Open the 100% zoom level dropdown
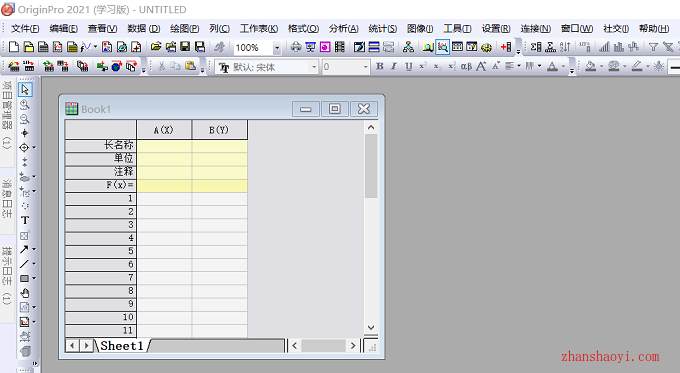This screenshot has width=680, height=373. 277,48
